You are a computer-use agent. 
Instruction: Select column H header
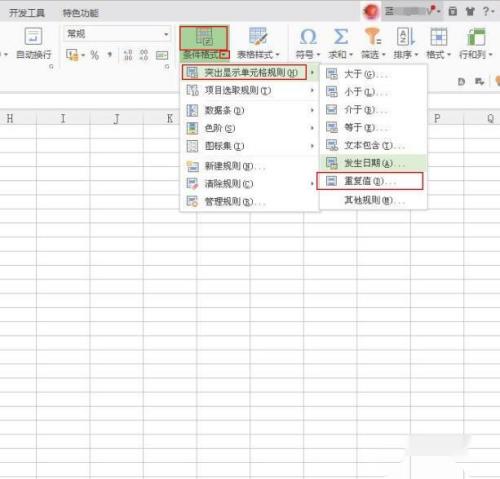[x=18, y=118]
